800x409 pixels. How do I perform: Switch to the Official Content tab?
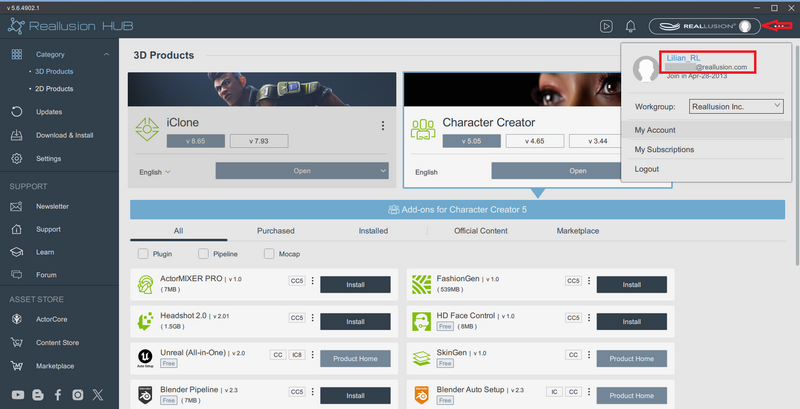(481, 231)
